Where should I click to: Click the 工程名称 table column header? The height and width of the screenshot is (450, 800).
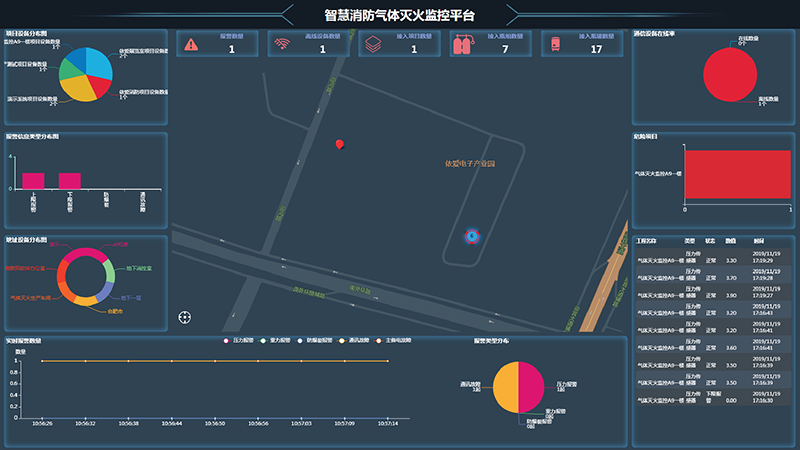tap(646, 241)
